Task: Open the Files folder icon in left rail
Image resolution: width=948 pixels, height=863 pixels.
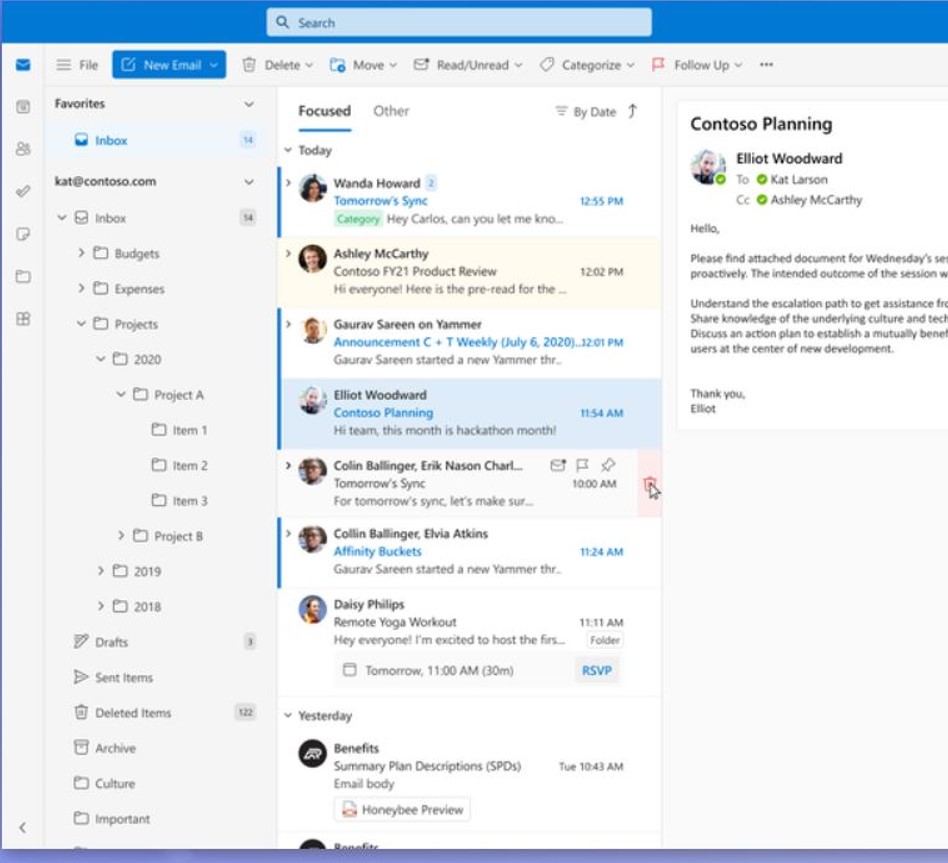Action: click(x=23, y=276)
